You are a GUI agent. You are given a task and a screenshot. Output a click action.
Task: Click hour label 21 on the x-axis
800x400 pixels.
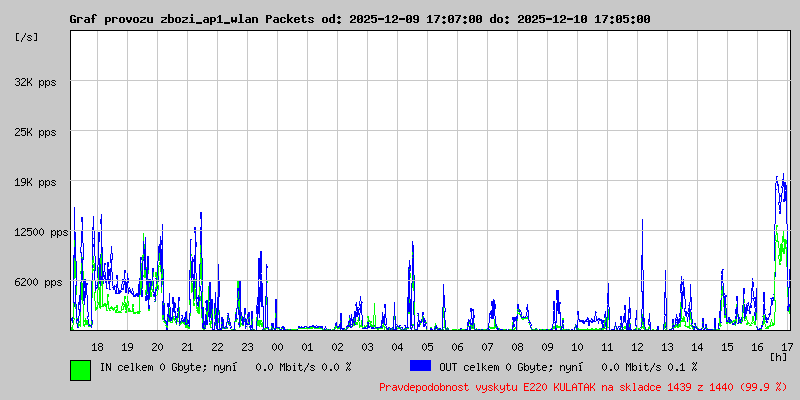pos(187,347)
